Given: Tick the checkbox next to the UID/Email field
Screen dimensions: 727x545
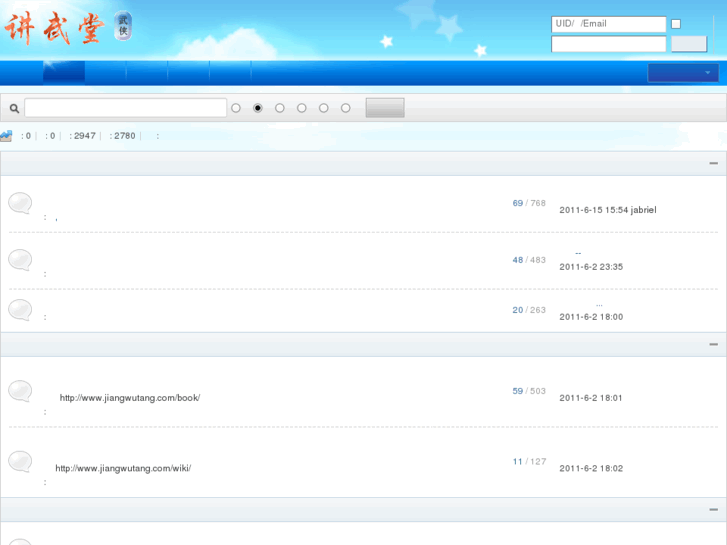Looking at the screenshot, I should tap(676, 24).
